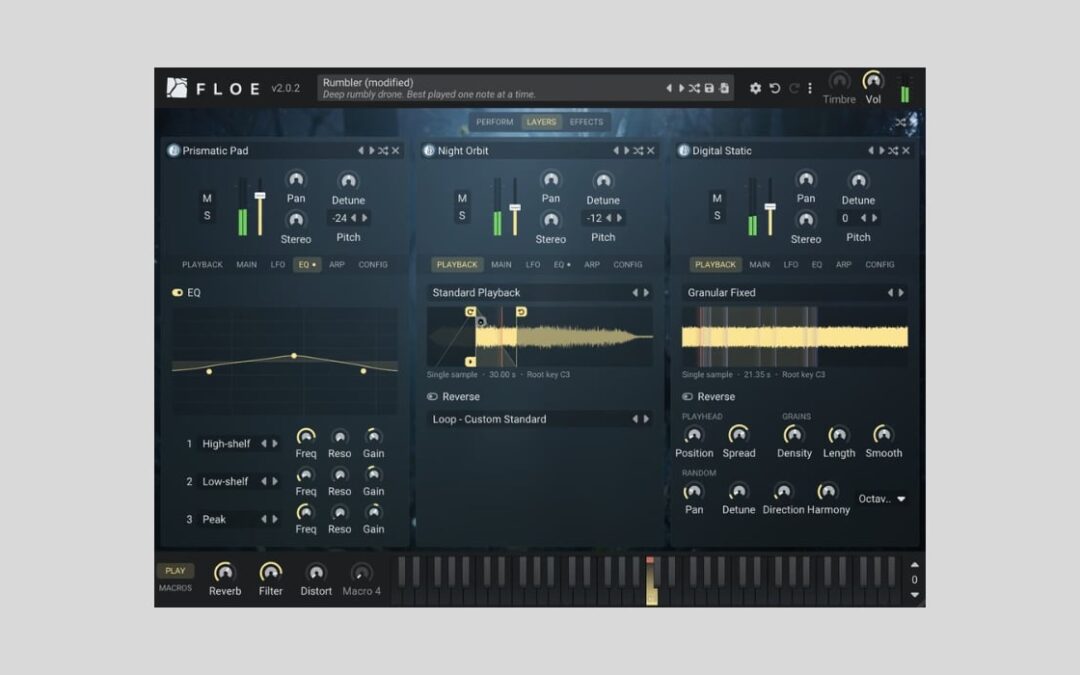This screenshot has height=675, width=1080.
Task: Open Digital Static info icon
Action: [683, 150]
